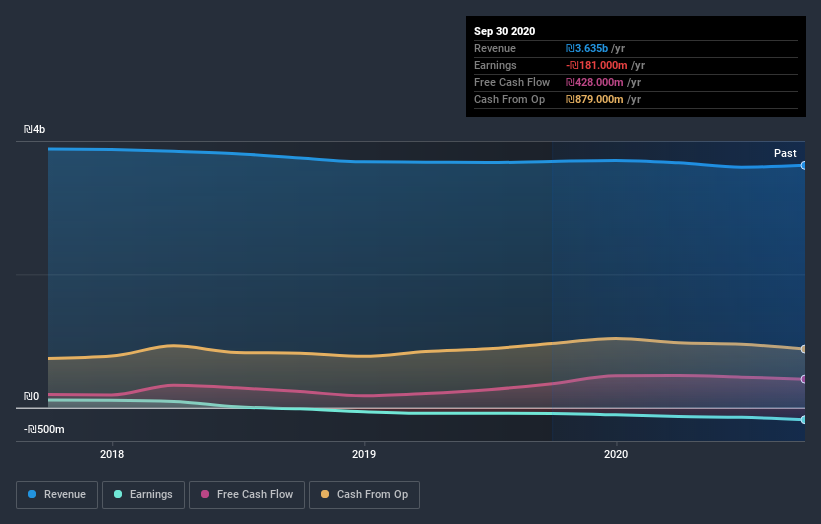This screenshot has height=524, width=821.
Task: Click the ₪4b y-axis label
Action: pyautogui.click(x=34, y=129)
